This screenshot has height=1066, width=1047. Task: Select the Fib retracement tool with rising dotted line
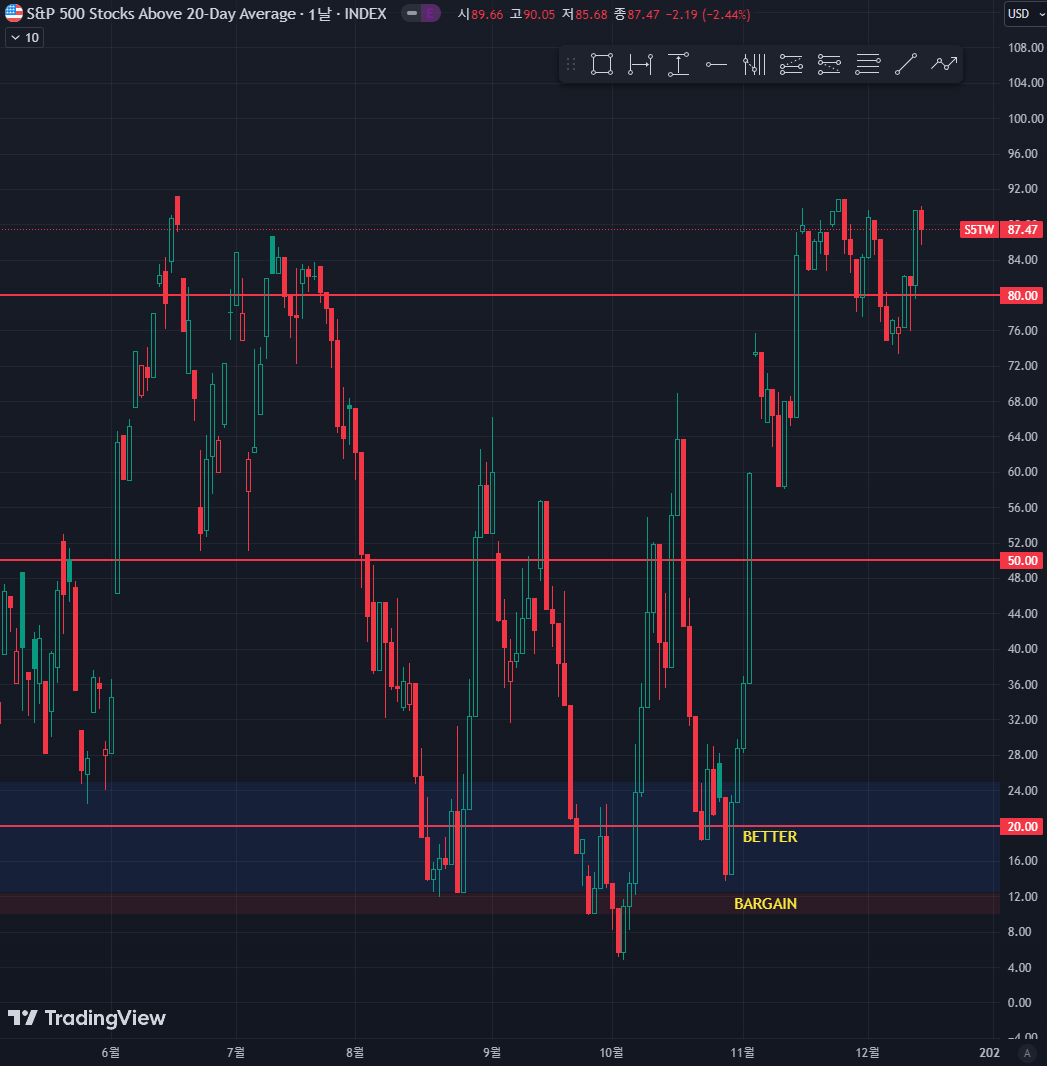(791, 65)
